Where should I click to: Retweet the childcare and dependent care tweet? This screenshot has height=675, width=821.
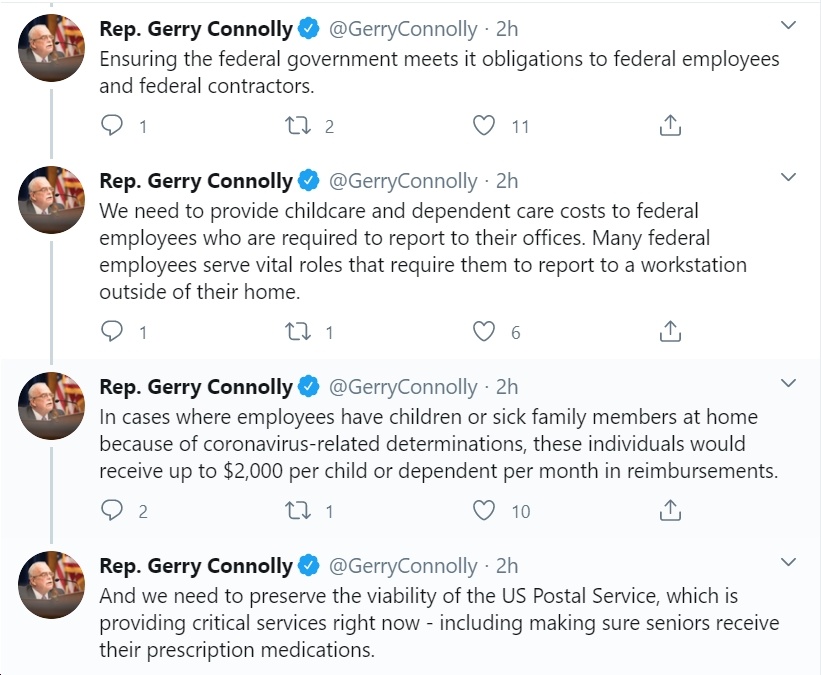pyautogui.click(x=297, y=331)
